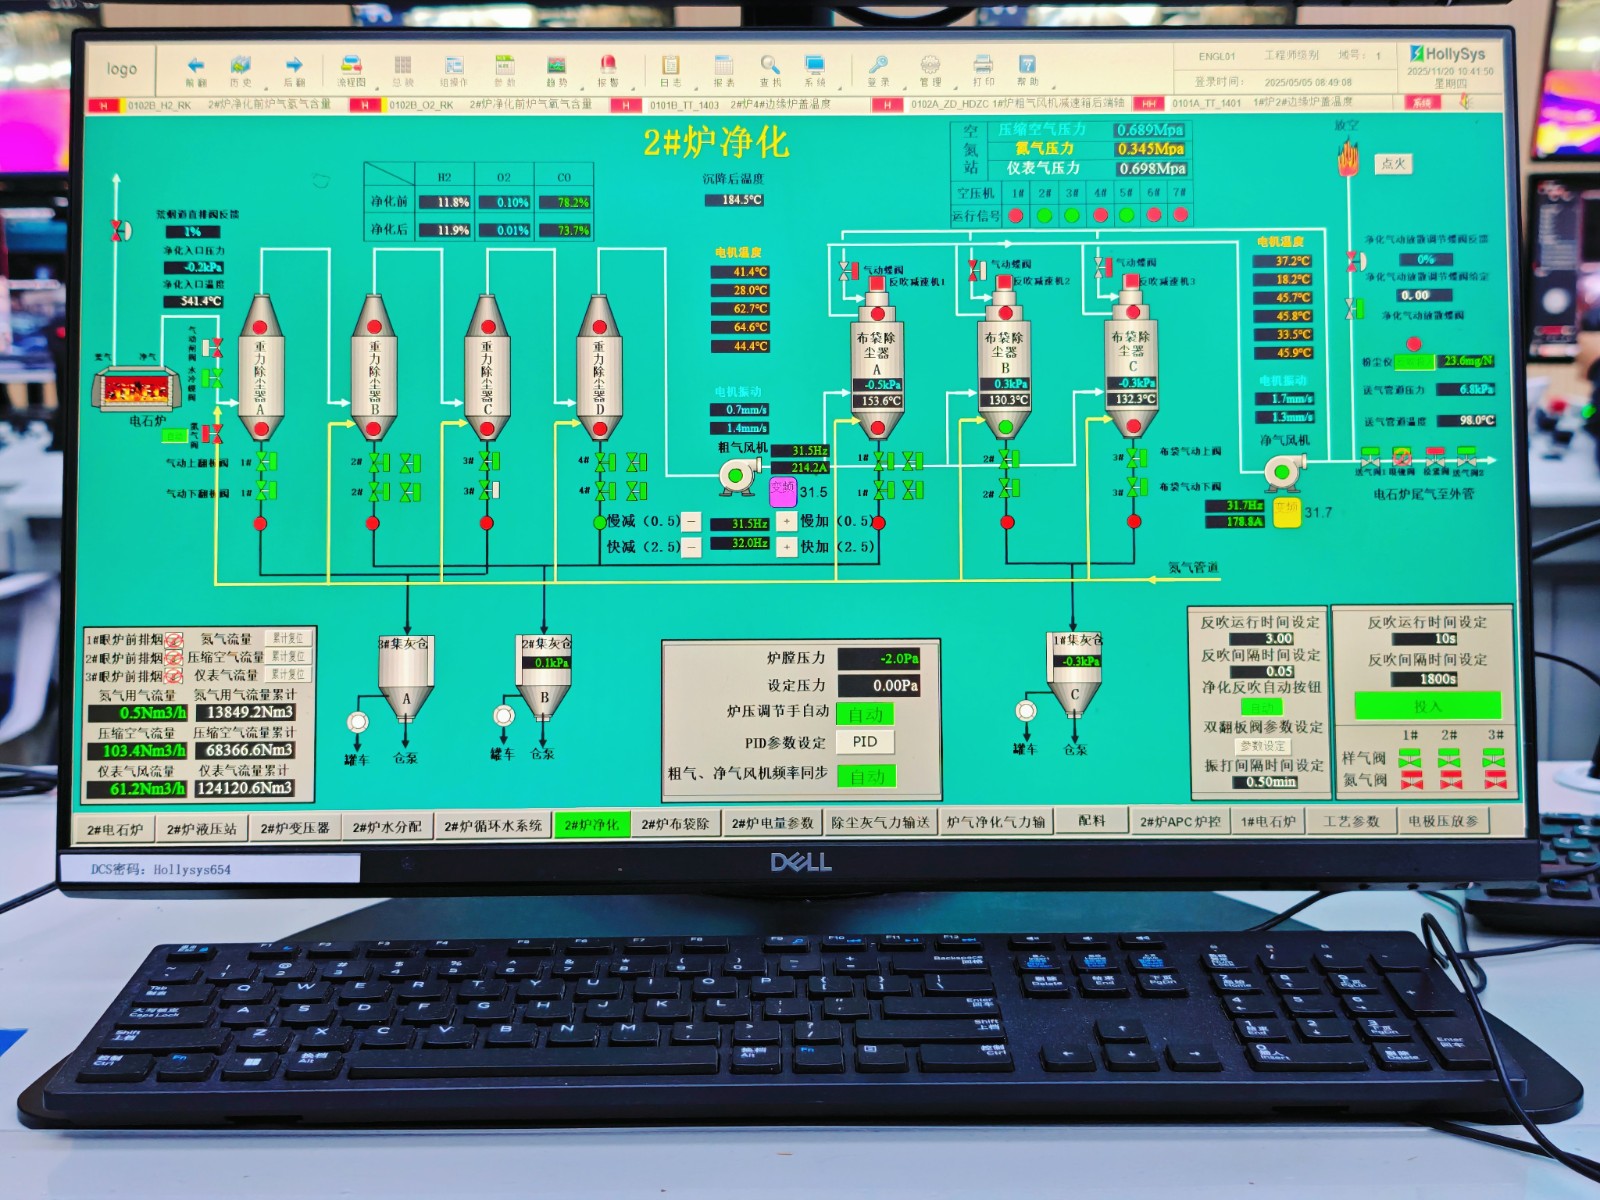
Task: Click the 查找 magnifier search icon
Action: pyautogui.click(x=769, y=67)
